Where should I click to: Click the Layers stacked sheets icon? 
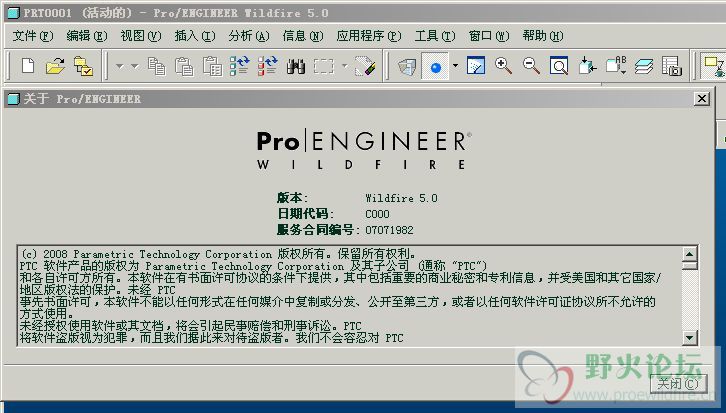tap(644, 67)
